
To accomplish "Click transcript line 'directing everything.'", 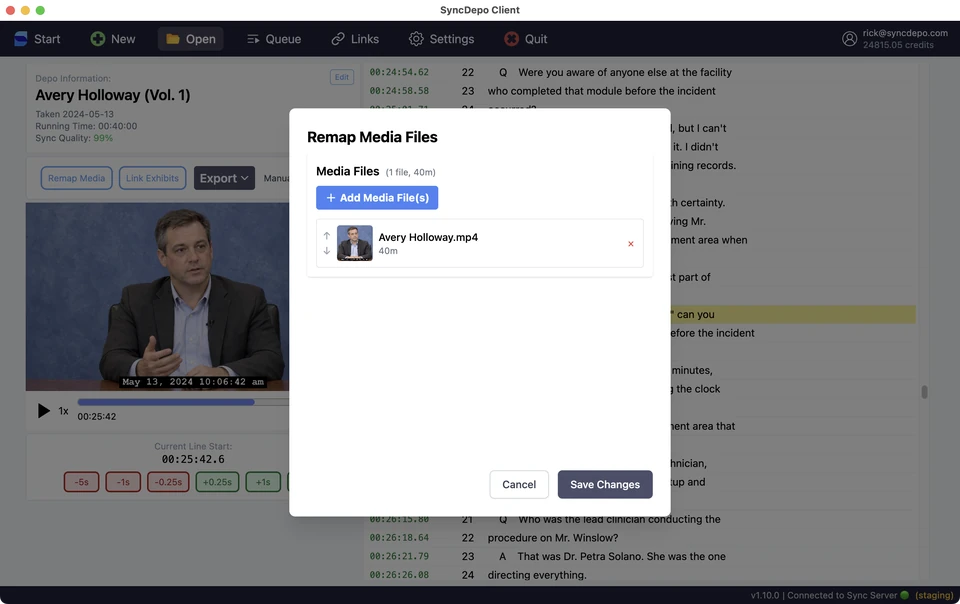I will (x=537, y=575).
